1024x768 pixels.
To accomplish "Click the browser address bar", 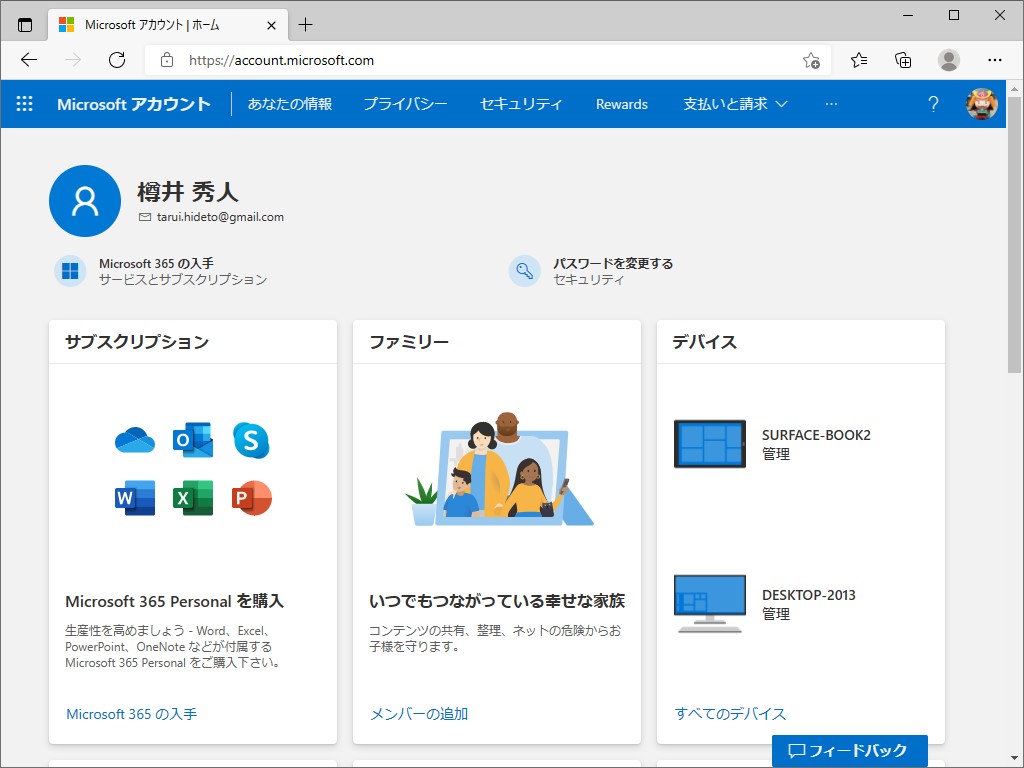I will pyautogui.click(x=400, y=60).
